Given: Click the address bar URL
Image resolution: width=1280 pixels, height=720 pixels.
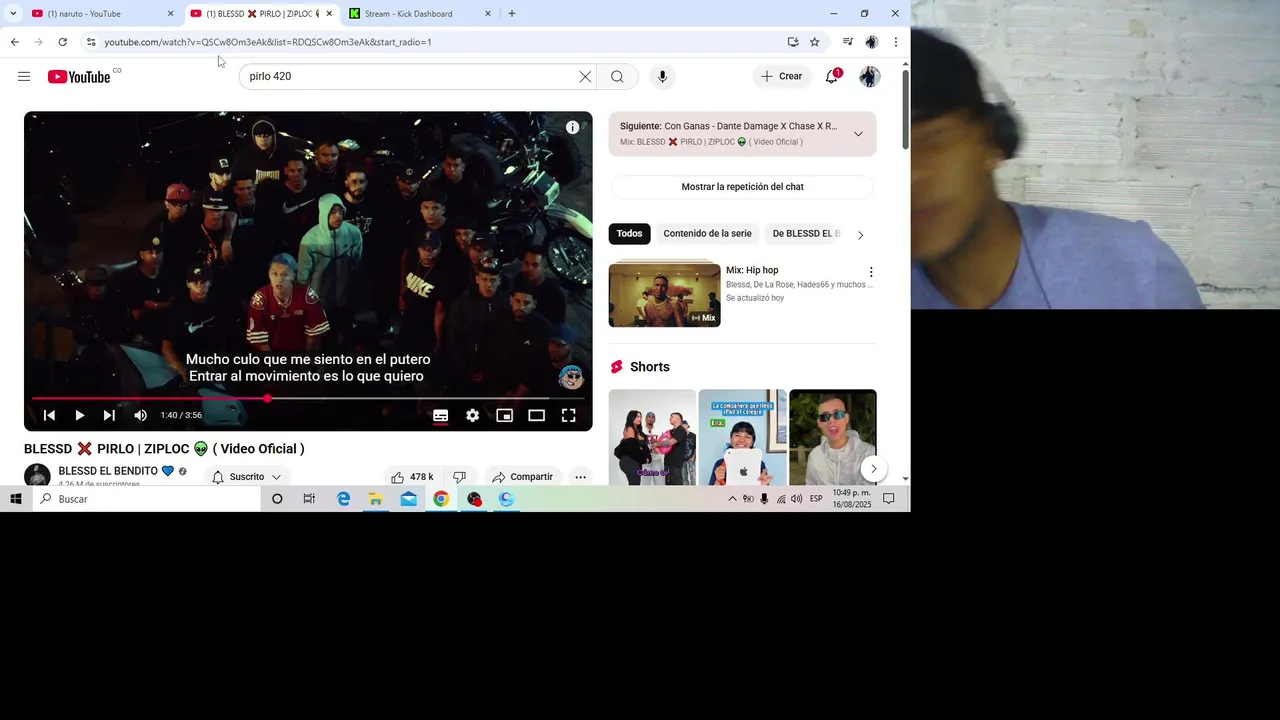Looking at the screenshot, I should point(268,42).
